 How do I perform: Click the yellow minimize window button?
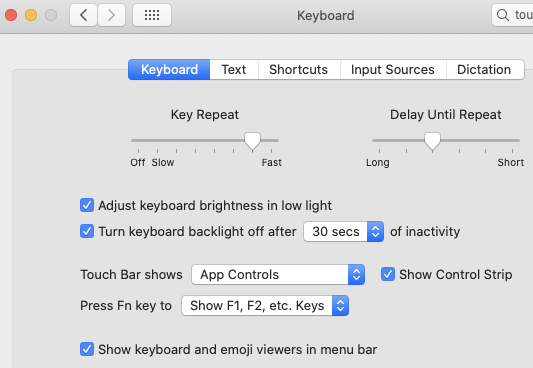tap(31, 15)
